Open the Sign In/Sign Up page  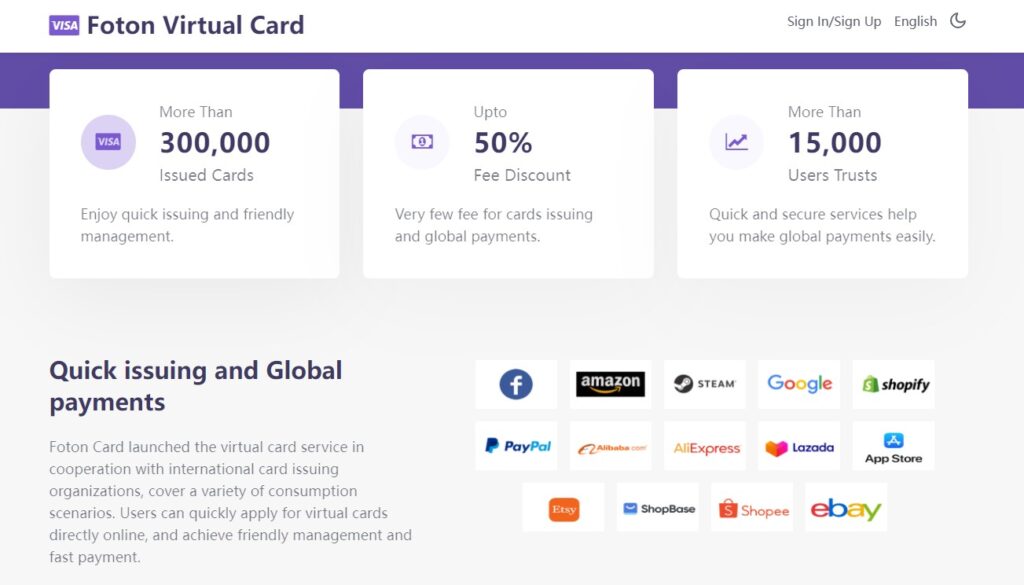click(834, 22)
